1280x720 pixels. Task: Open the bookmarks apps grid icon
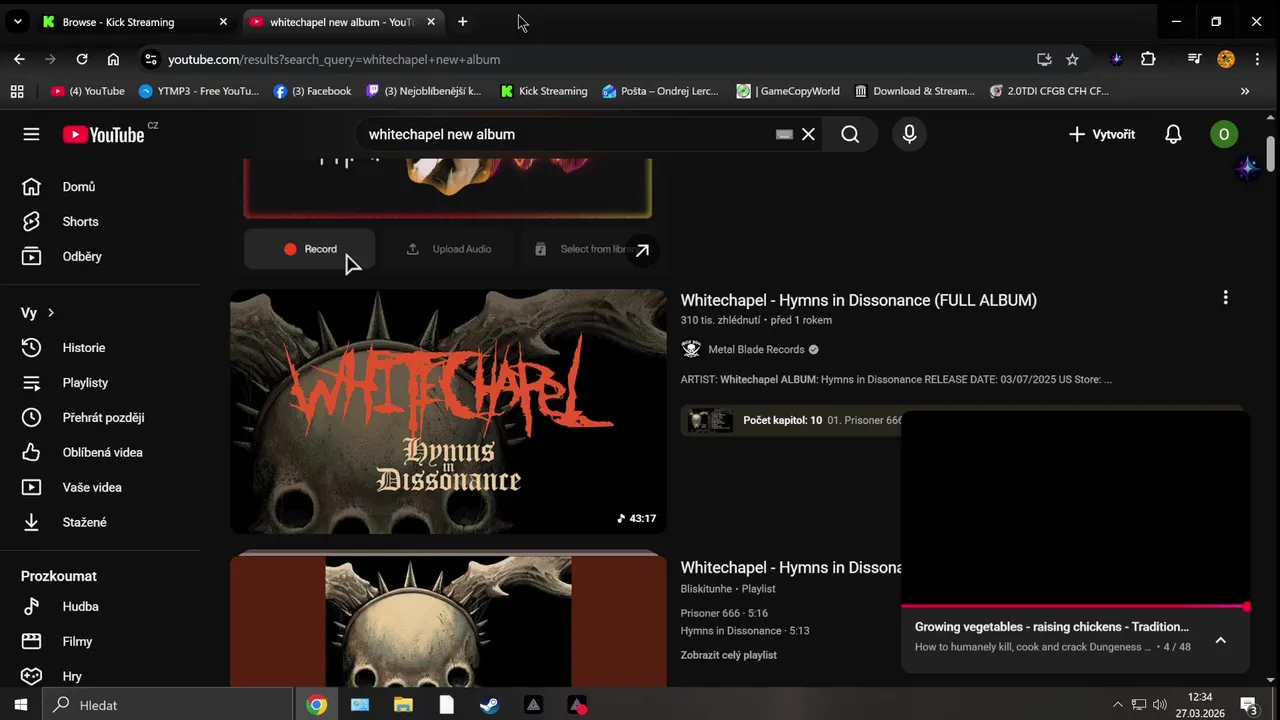coord(17,91)
